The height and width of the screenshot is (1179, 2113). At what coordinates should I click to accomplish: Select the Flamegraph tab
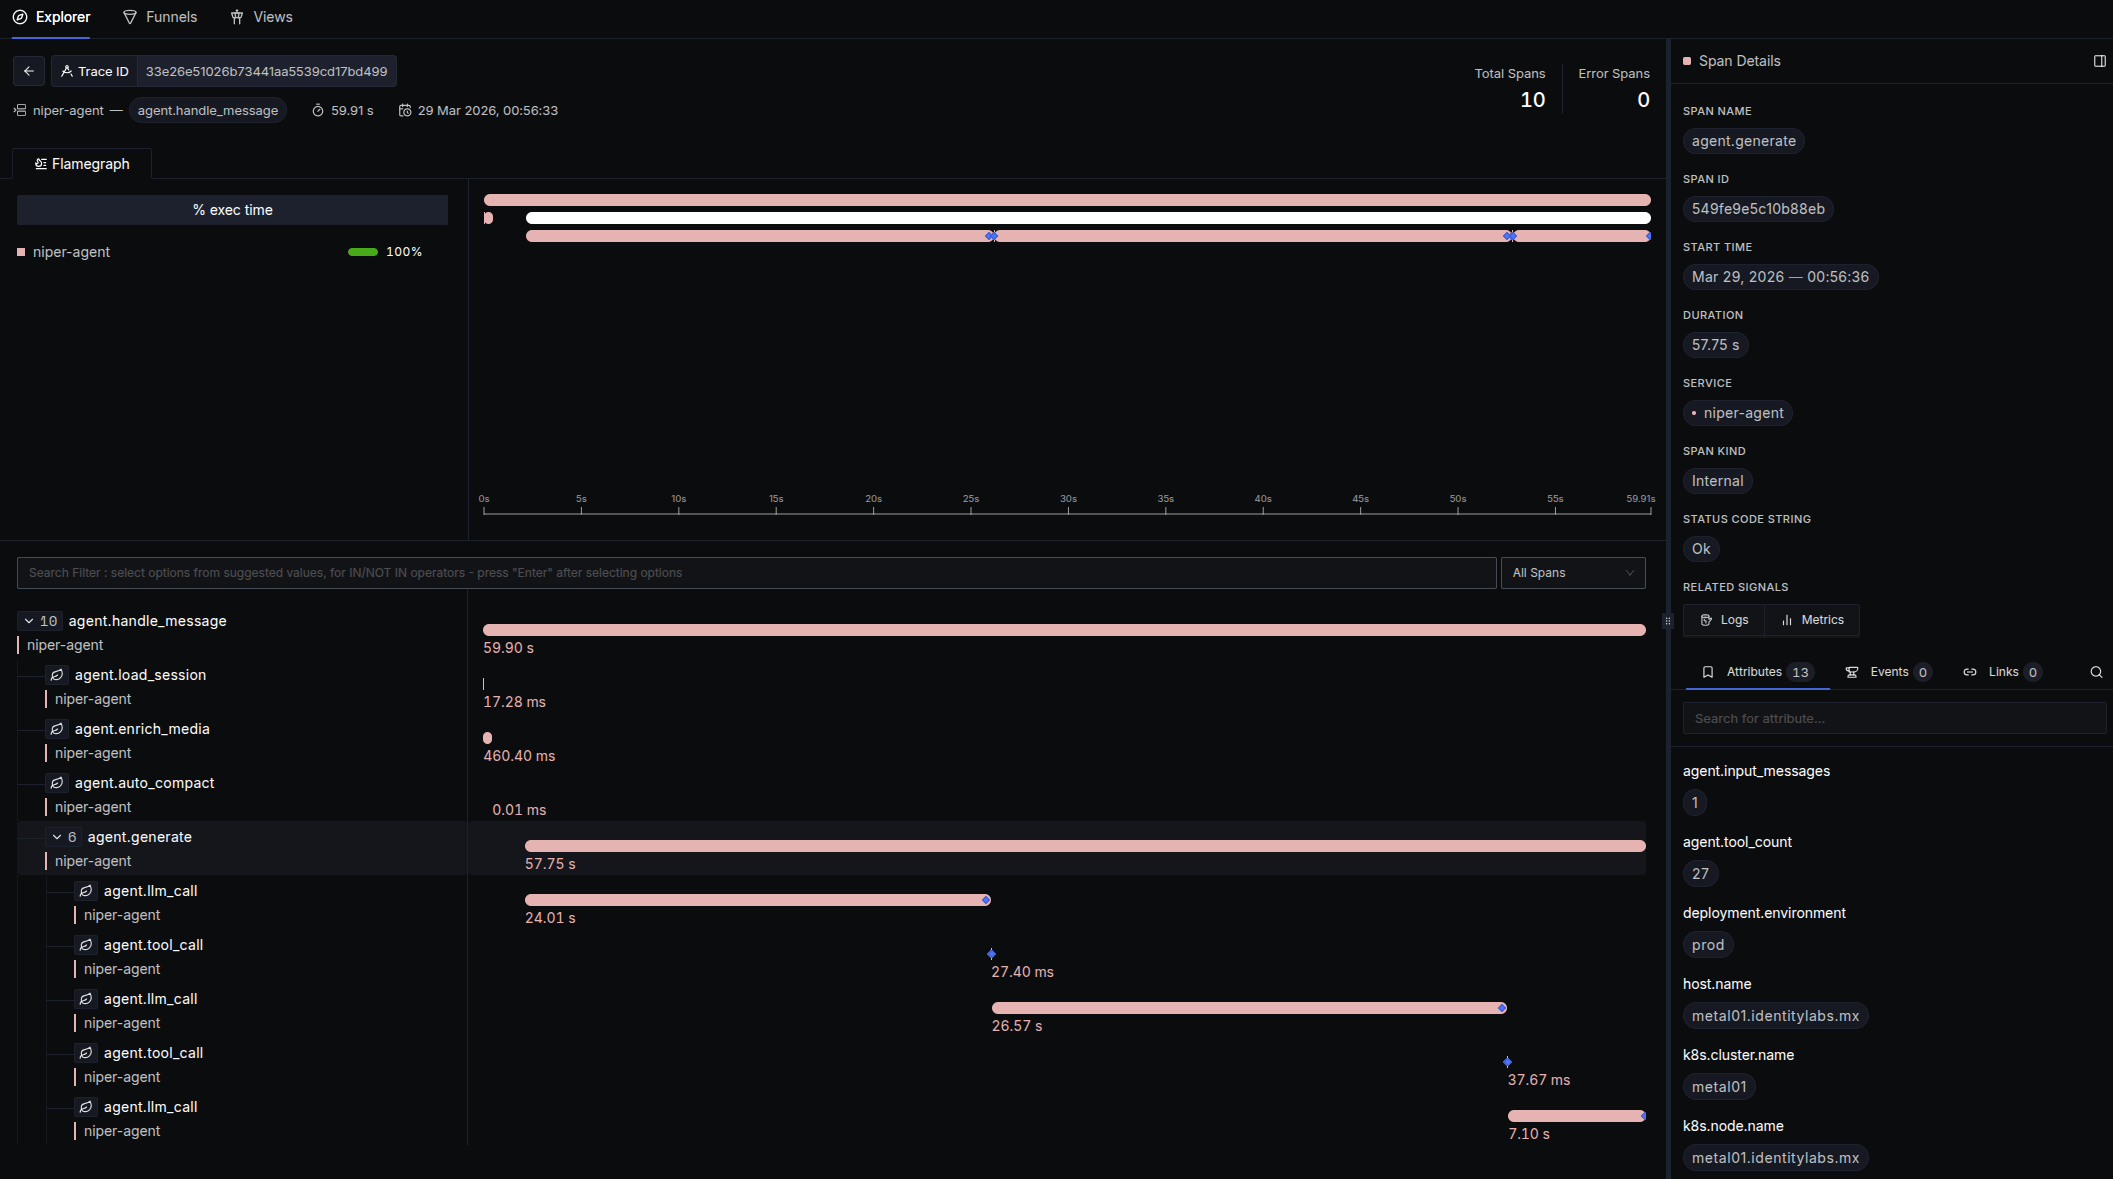tap(82, 164)
